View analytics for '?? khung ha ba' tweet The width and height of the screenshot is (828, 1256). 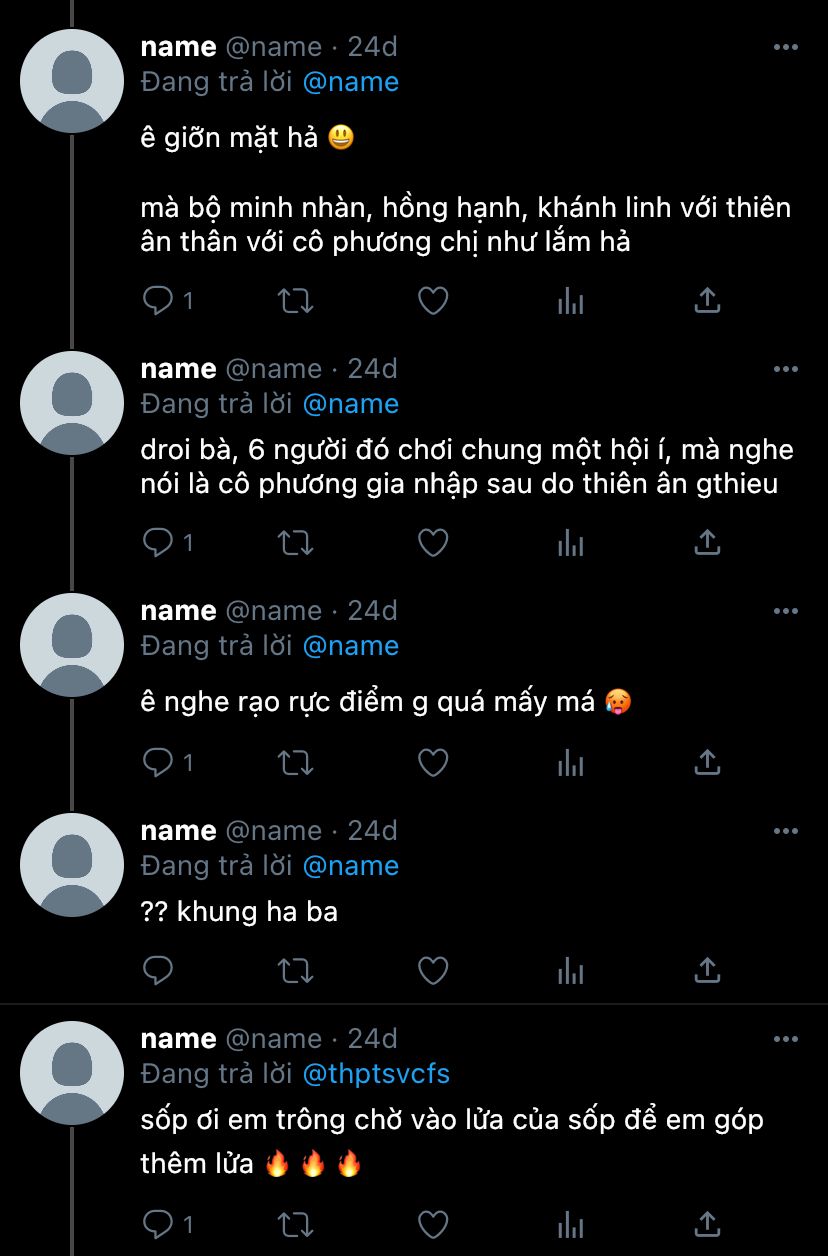pyautogui.click(x=570, y=970)
